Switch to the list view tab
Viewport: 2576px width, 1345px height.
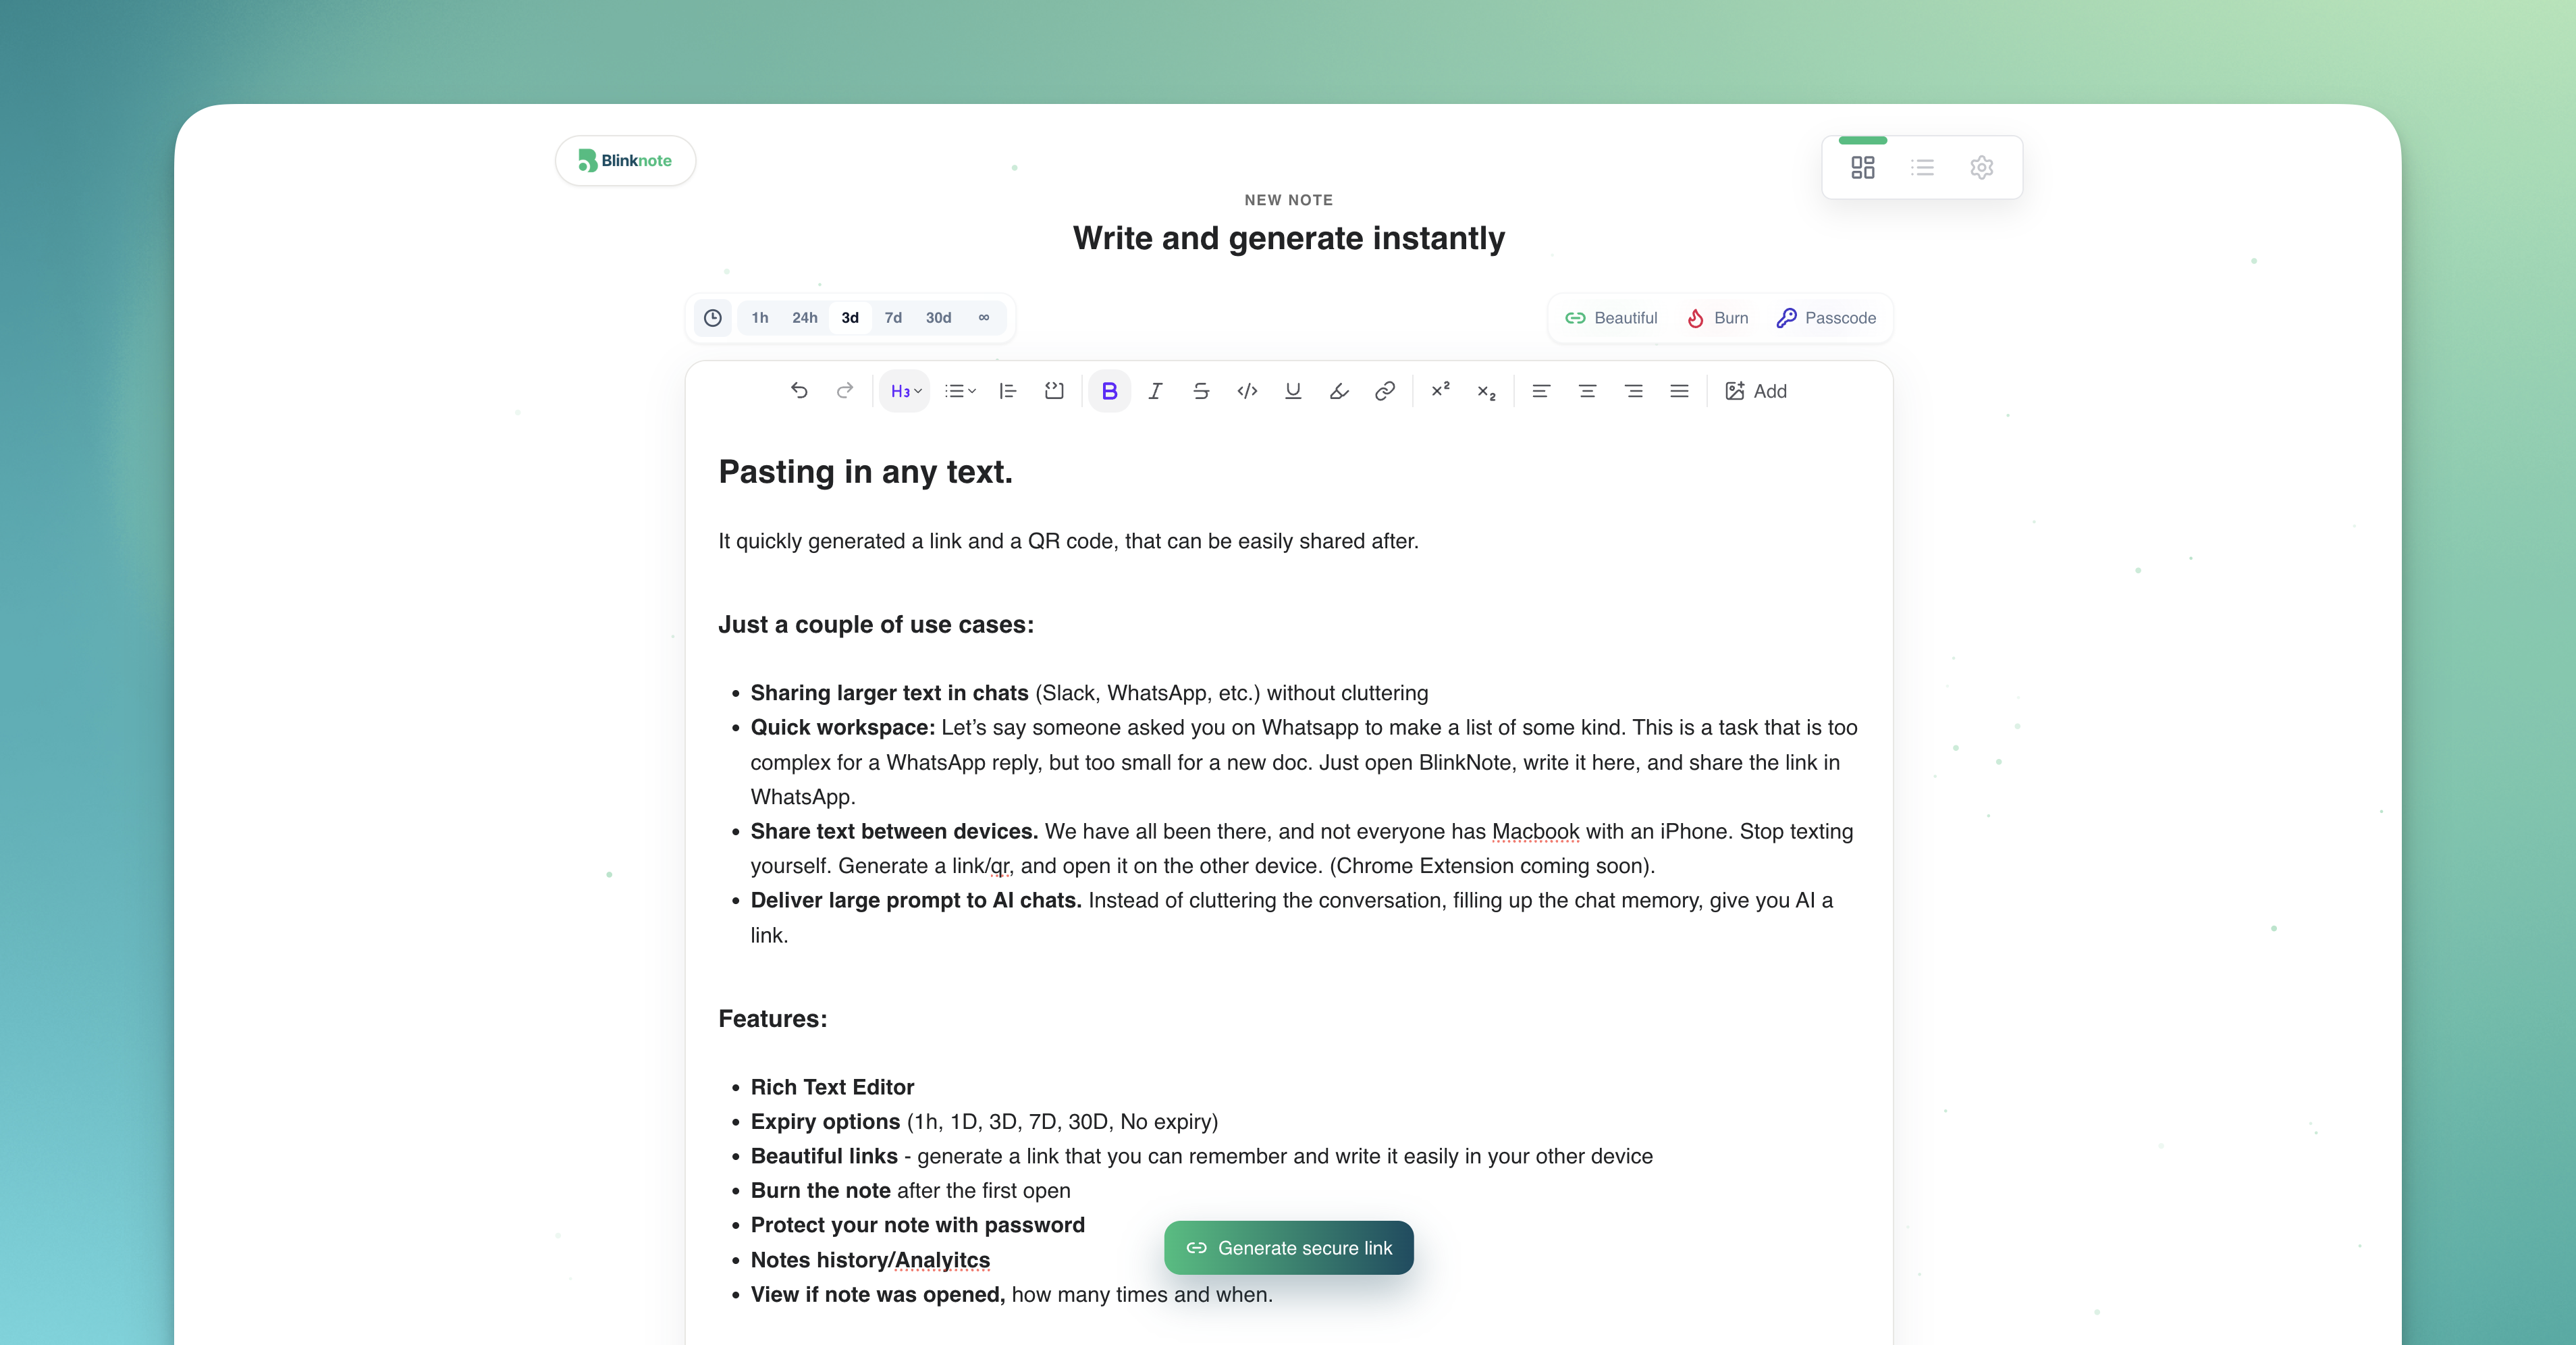pos(1922,168)
